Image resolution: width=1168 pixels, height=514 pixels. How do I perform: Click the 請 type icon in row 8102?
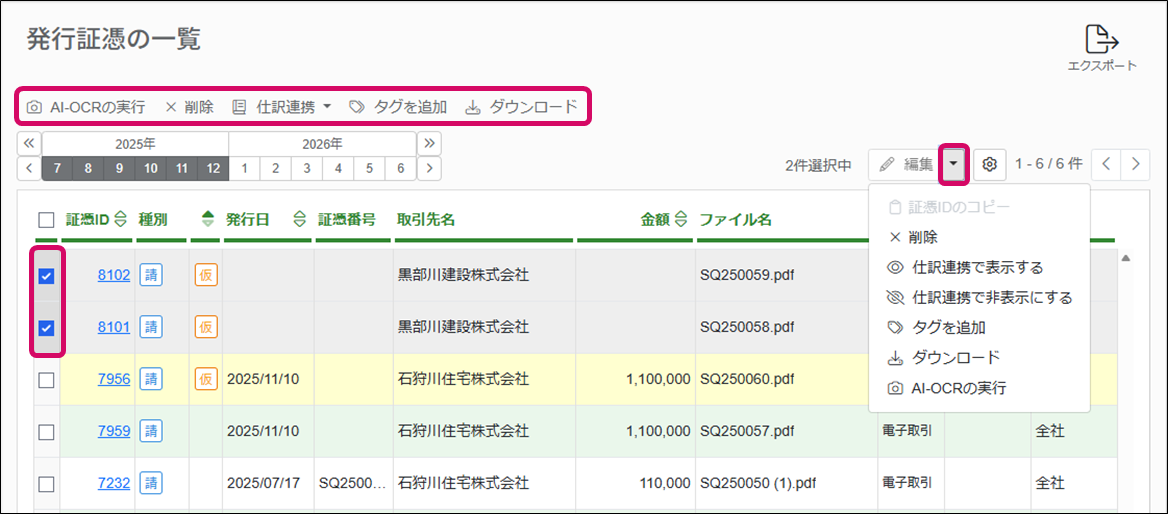tap(151, 275)
